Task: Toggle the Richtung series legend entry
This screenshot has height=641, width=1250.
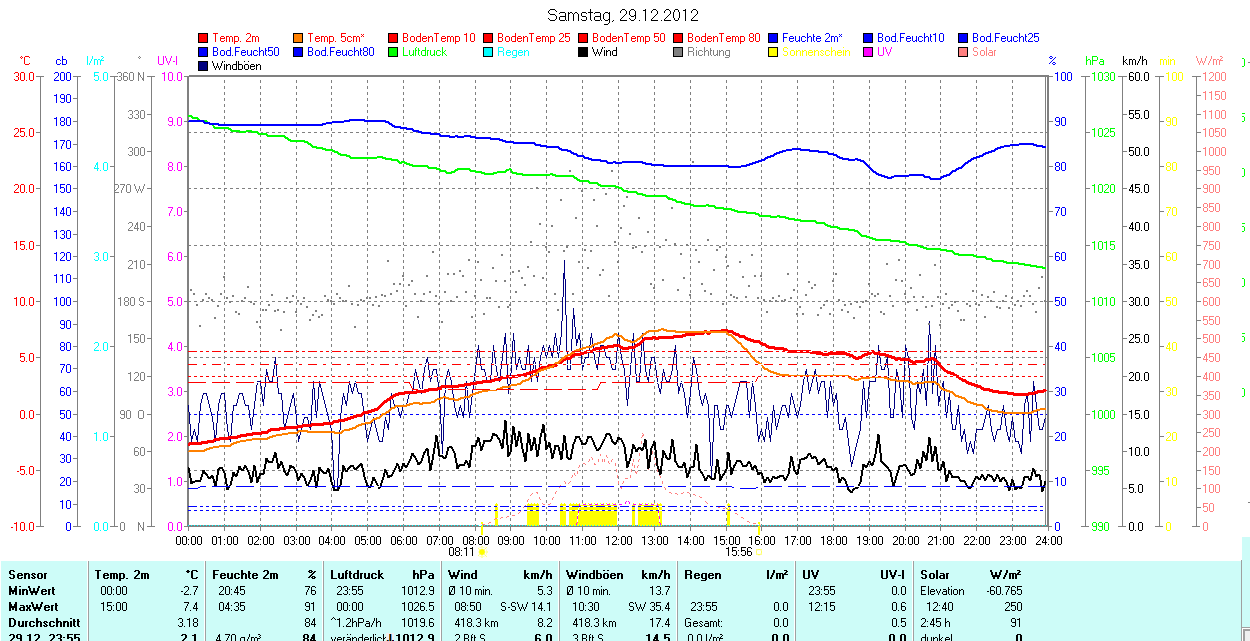Action: (708, 52)
